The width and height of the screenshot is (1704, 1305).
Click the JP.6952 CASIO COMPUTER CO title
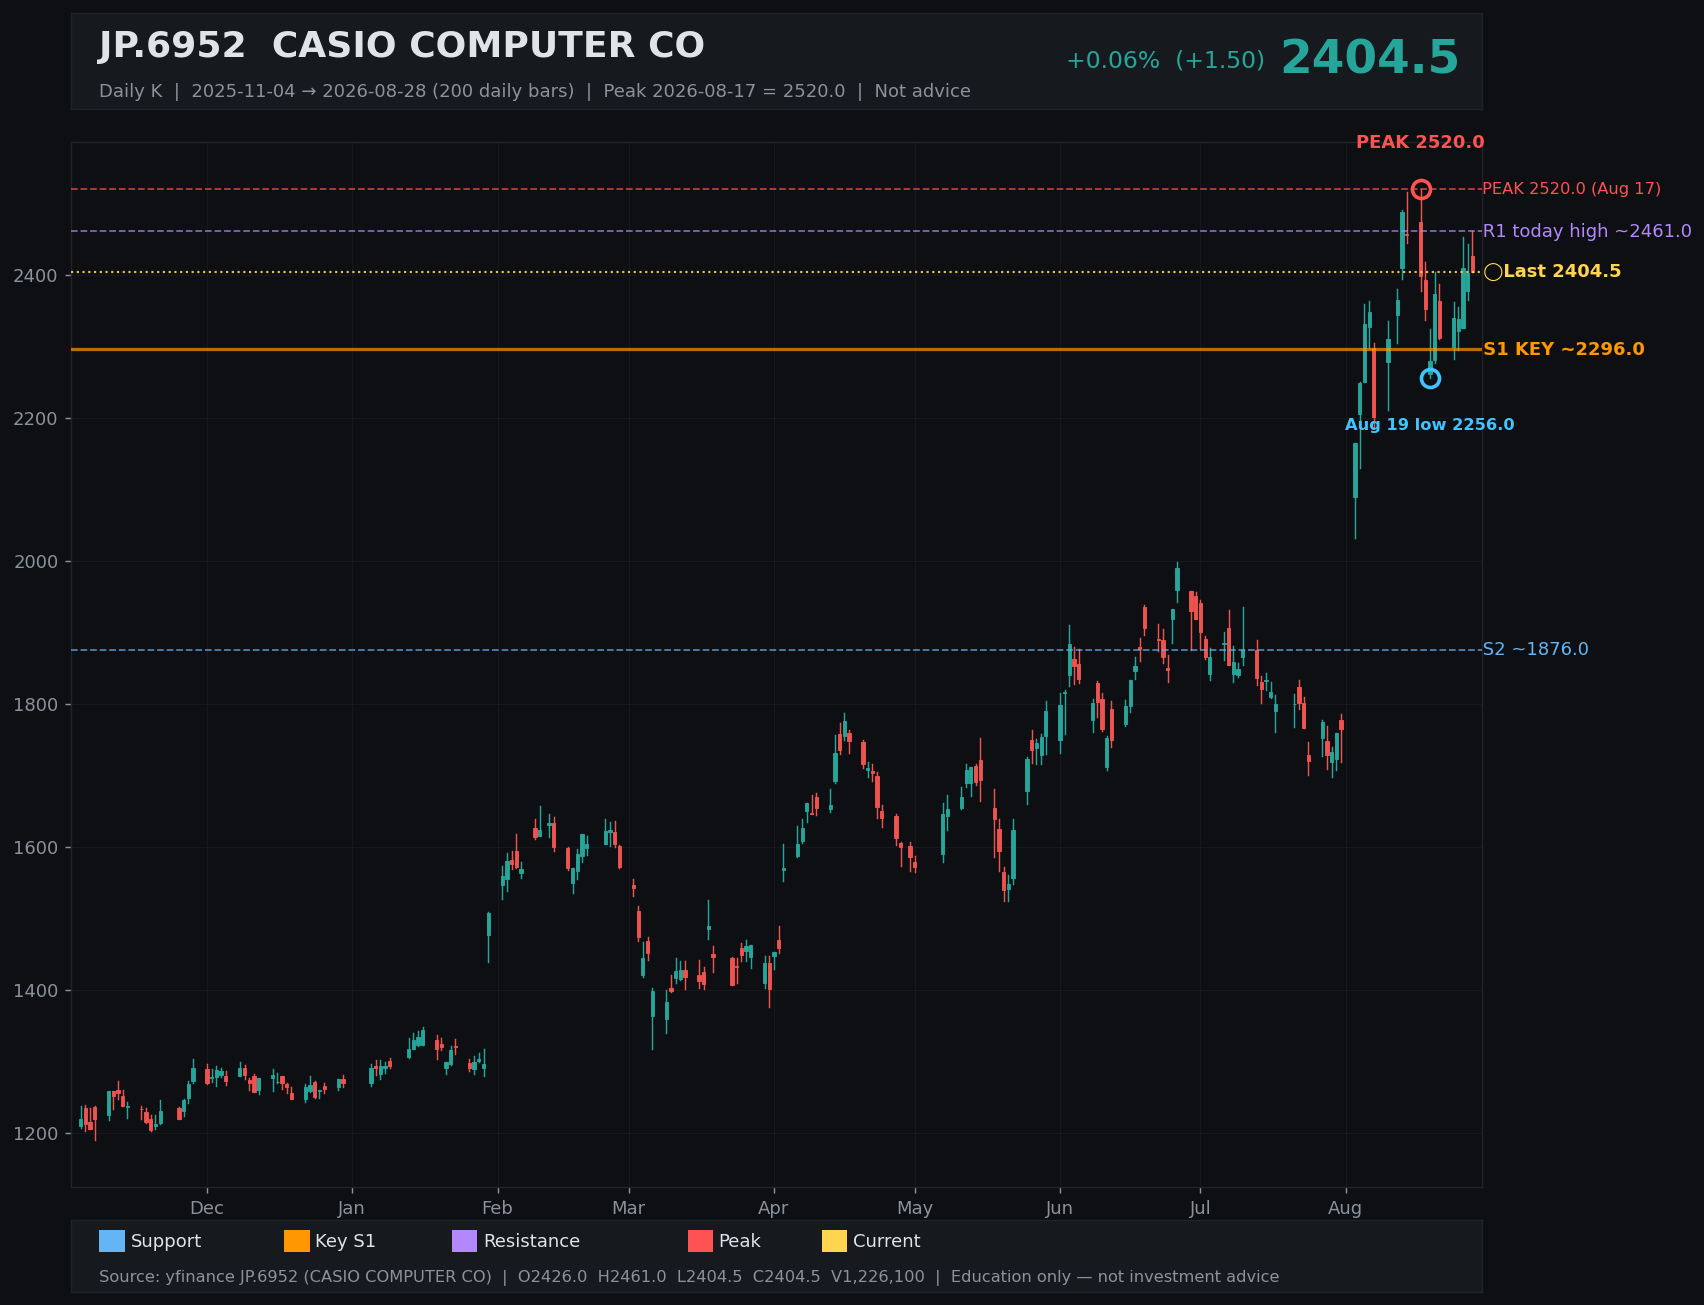point(401,46)
